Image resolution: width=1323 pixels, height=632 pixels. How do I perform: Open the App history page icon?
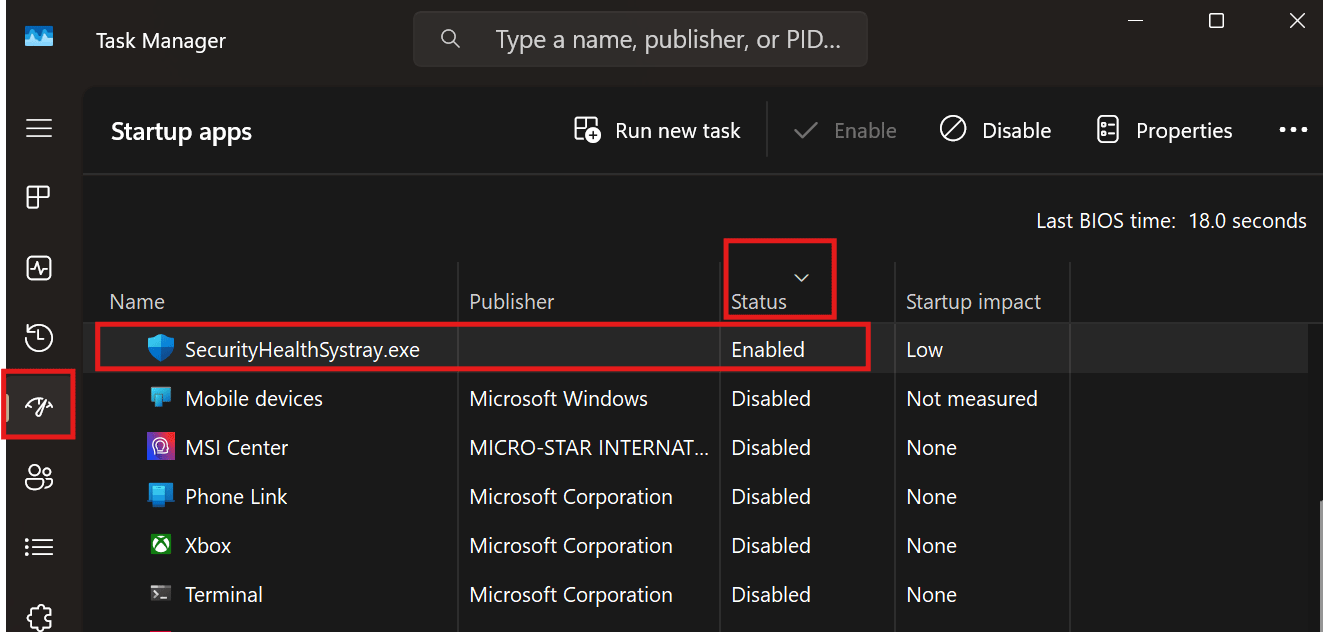point(39,337)
